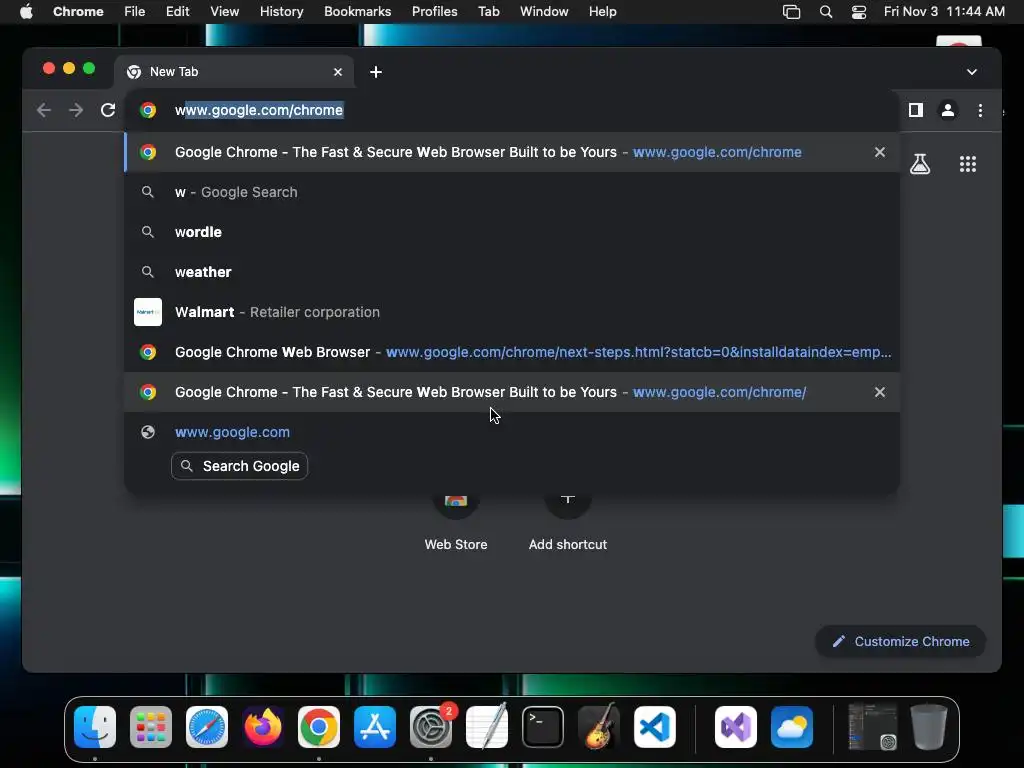Screen dimensions: 1024x768
Task: Open the Google apps grid
Action: click(968, 164)
